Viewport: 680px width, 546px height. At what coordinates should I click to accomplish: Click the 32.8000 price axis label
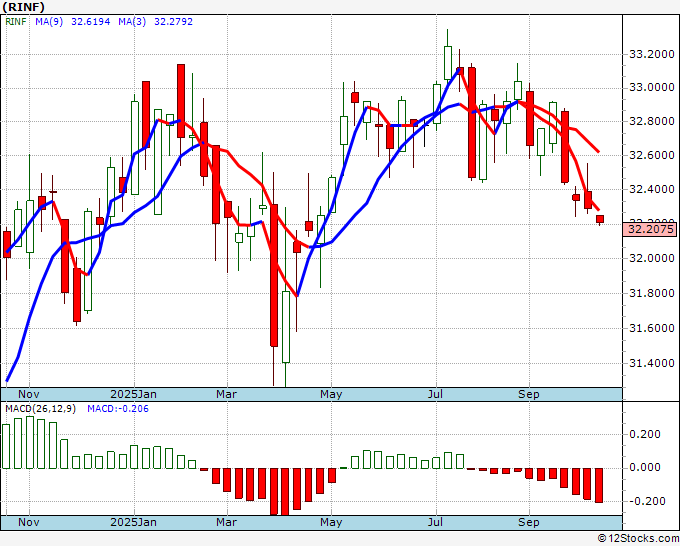tap(652, 121)
